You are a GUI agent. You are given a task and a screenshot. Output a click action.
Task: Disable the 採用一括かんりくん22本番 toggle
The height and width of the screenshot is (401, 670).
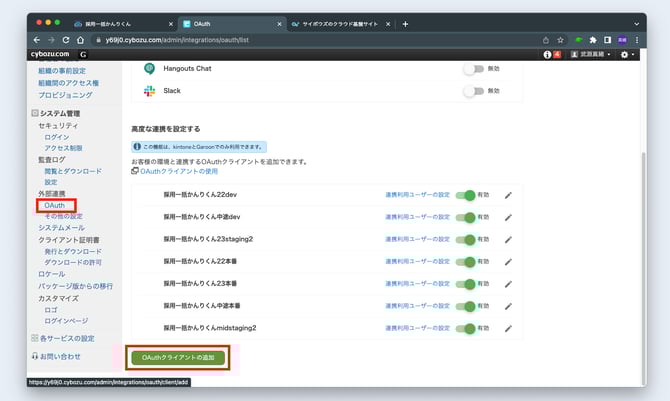tap(466, 262)
